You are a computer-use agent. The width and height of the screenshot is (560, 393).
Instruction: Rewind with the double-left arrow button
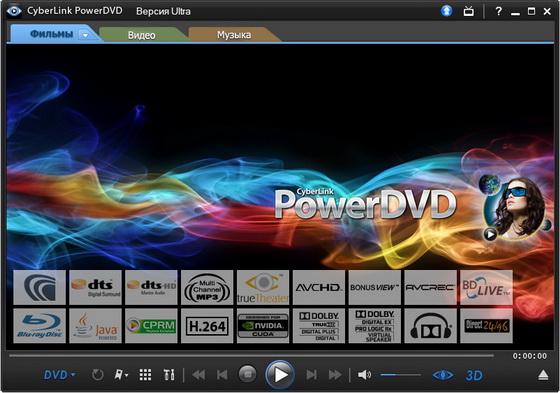(x=199, y=375)
